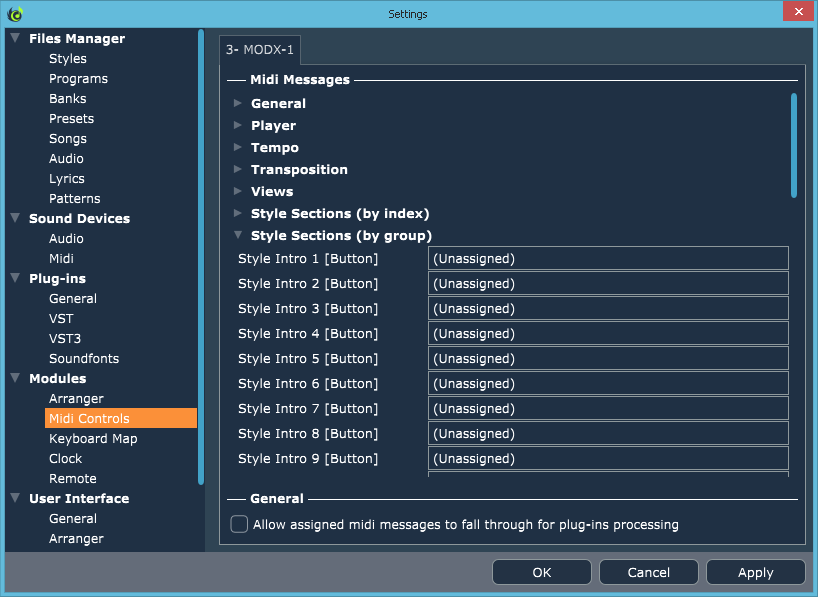The width and height of the screenshot is (818, 597).
Task: Open Lyrics settings page
Action: 67,178
